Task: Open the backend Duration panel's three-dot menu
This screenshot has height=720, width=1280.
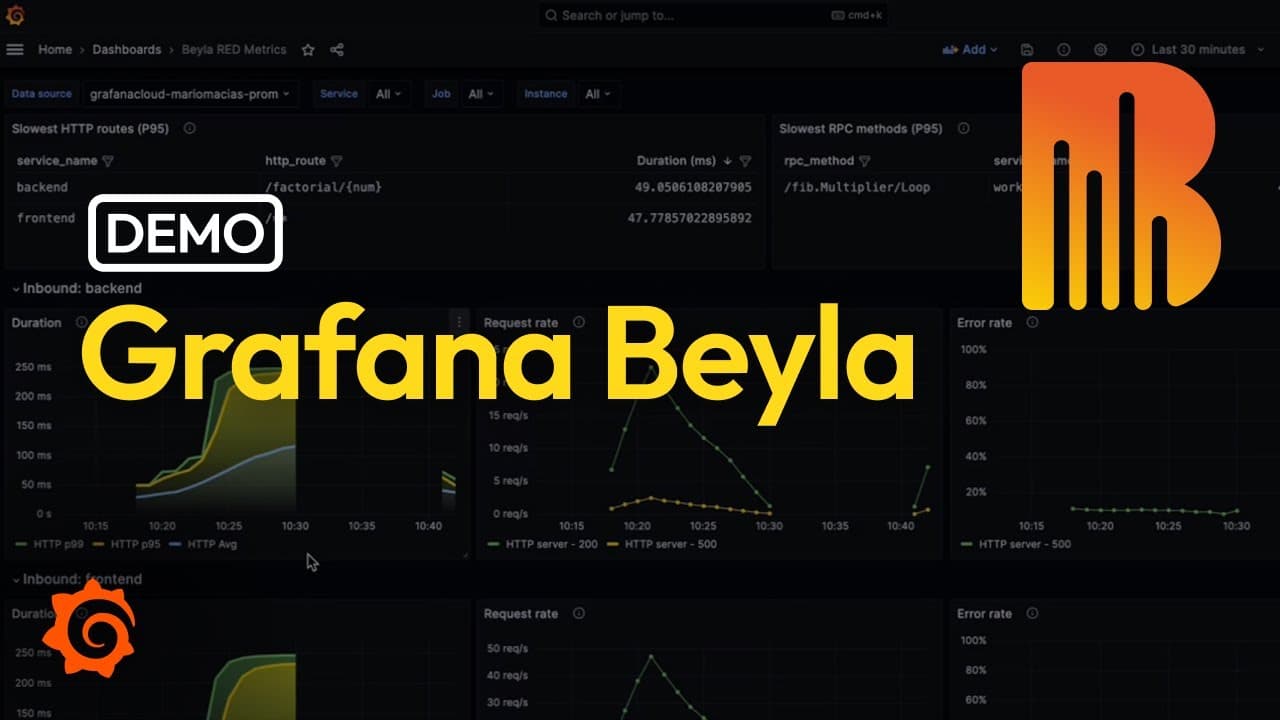Action: pyautogui.click(x=460, y=322)
